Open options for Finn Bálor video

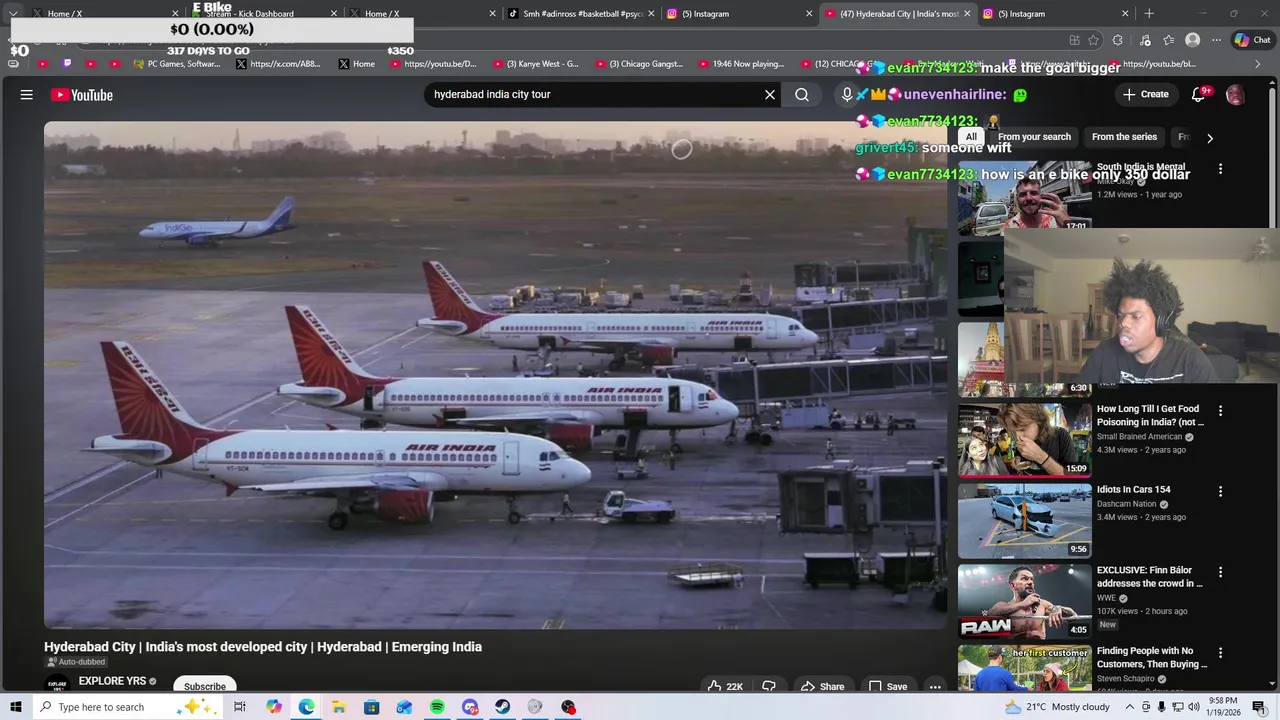pos(1220,572)
